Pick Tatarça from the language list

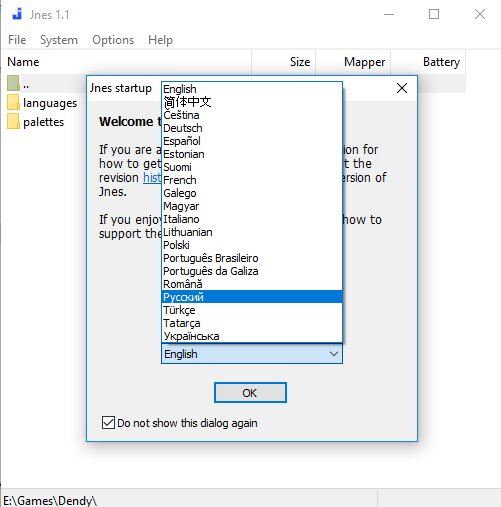tap(252, 323)
